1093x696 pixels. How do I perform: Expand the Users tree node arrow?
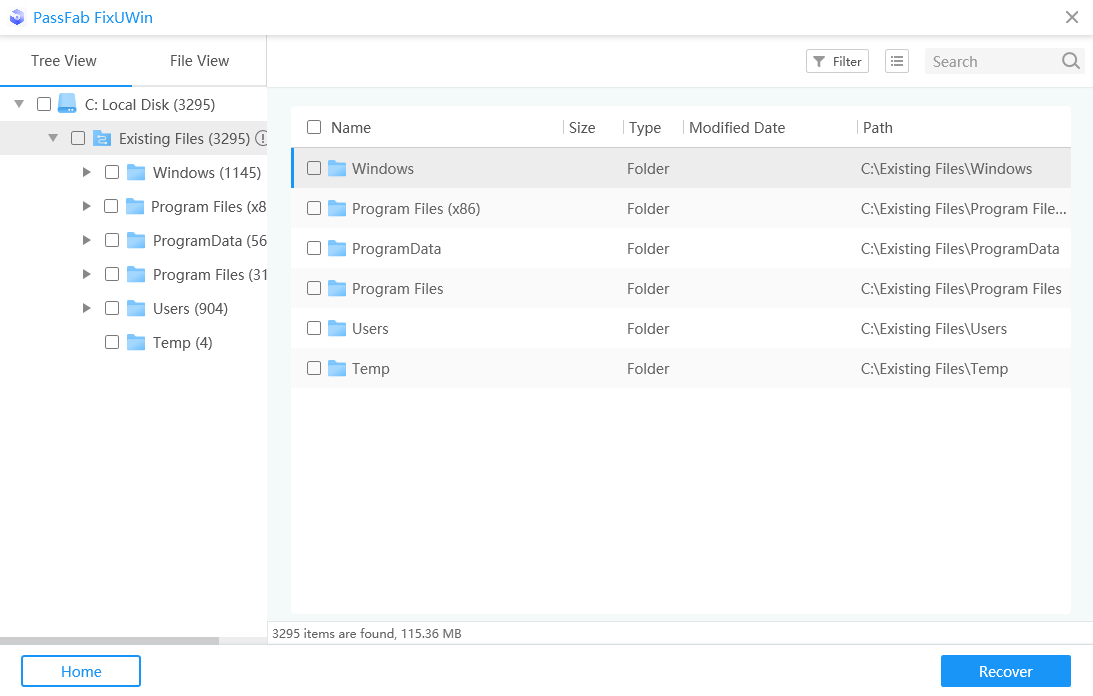[87, 308]
